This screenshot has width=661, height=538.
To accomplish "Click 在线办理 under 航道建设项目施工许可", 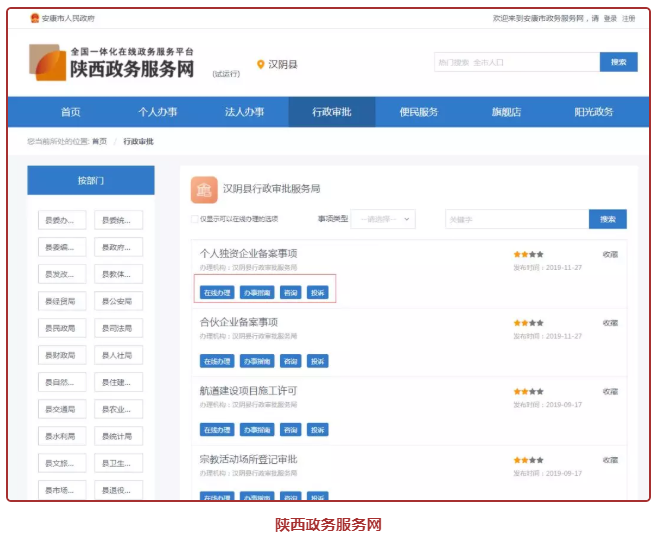I will point(217,430).
